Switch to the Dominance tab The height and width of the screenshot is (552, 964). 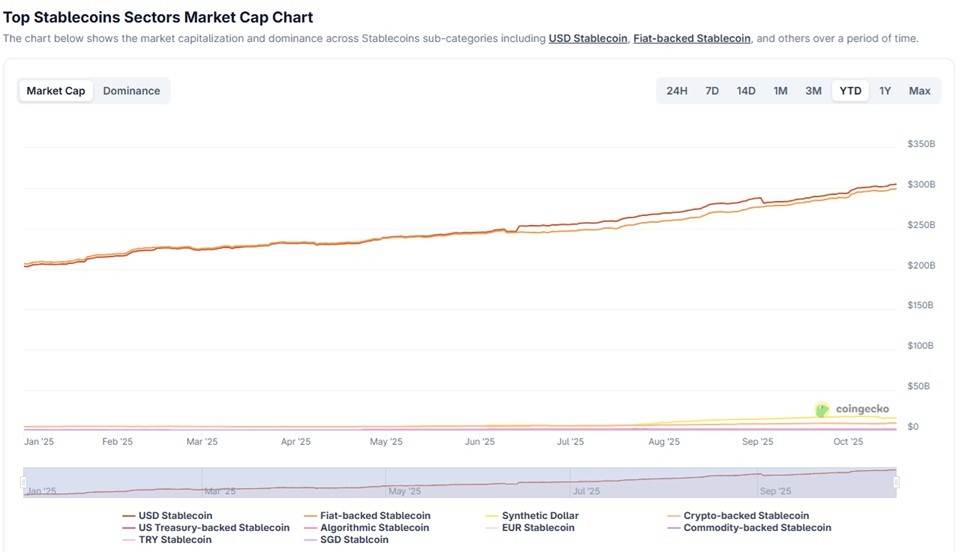point(131,91)
